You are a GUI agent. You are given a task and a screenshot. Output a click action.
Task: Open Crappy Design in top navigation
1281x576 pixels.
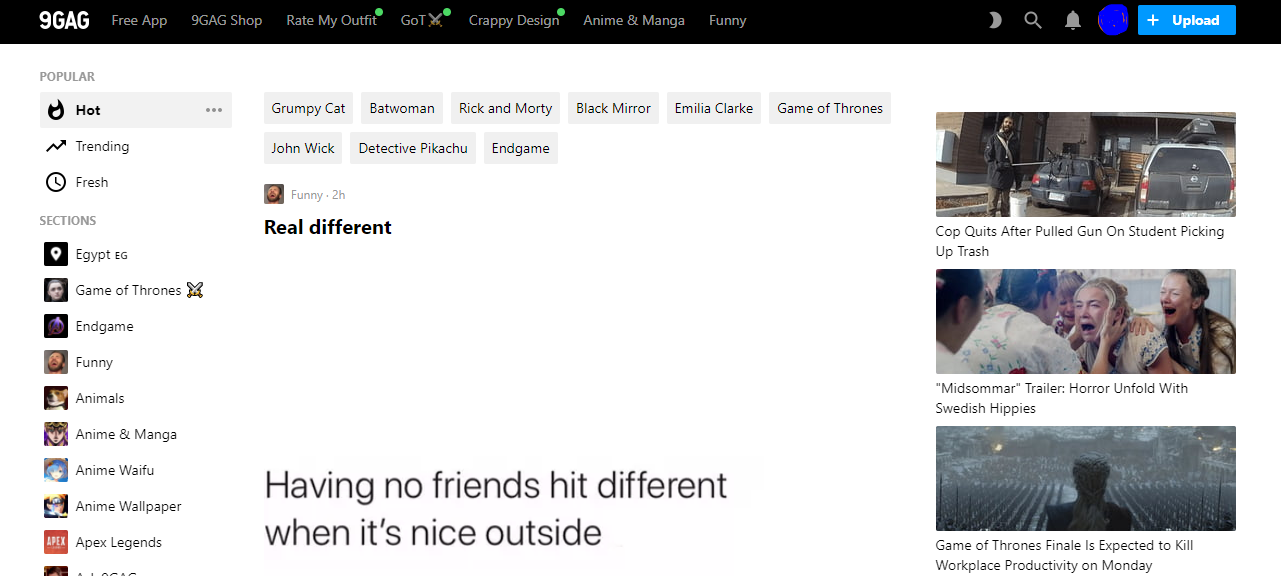coord(514,20)
